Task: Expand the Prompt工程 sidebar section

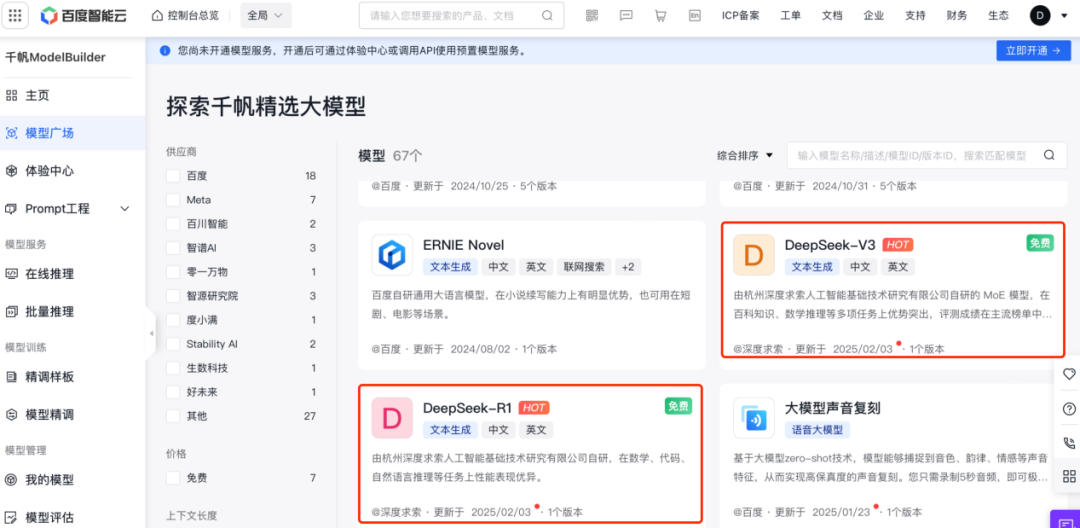Action: pos(125,209)
